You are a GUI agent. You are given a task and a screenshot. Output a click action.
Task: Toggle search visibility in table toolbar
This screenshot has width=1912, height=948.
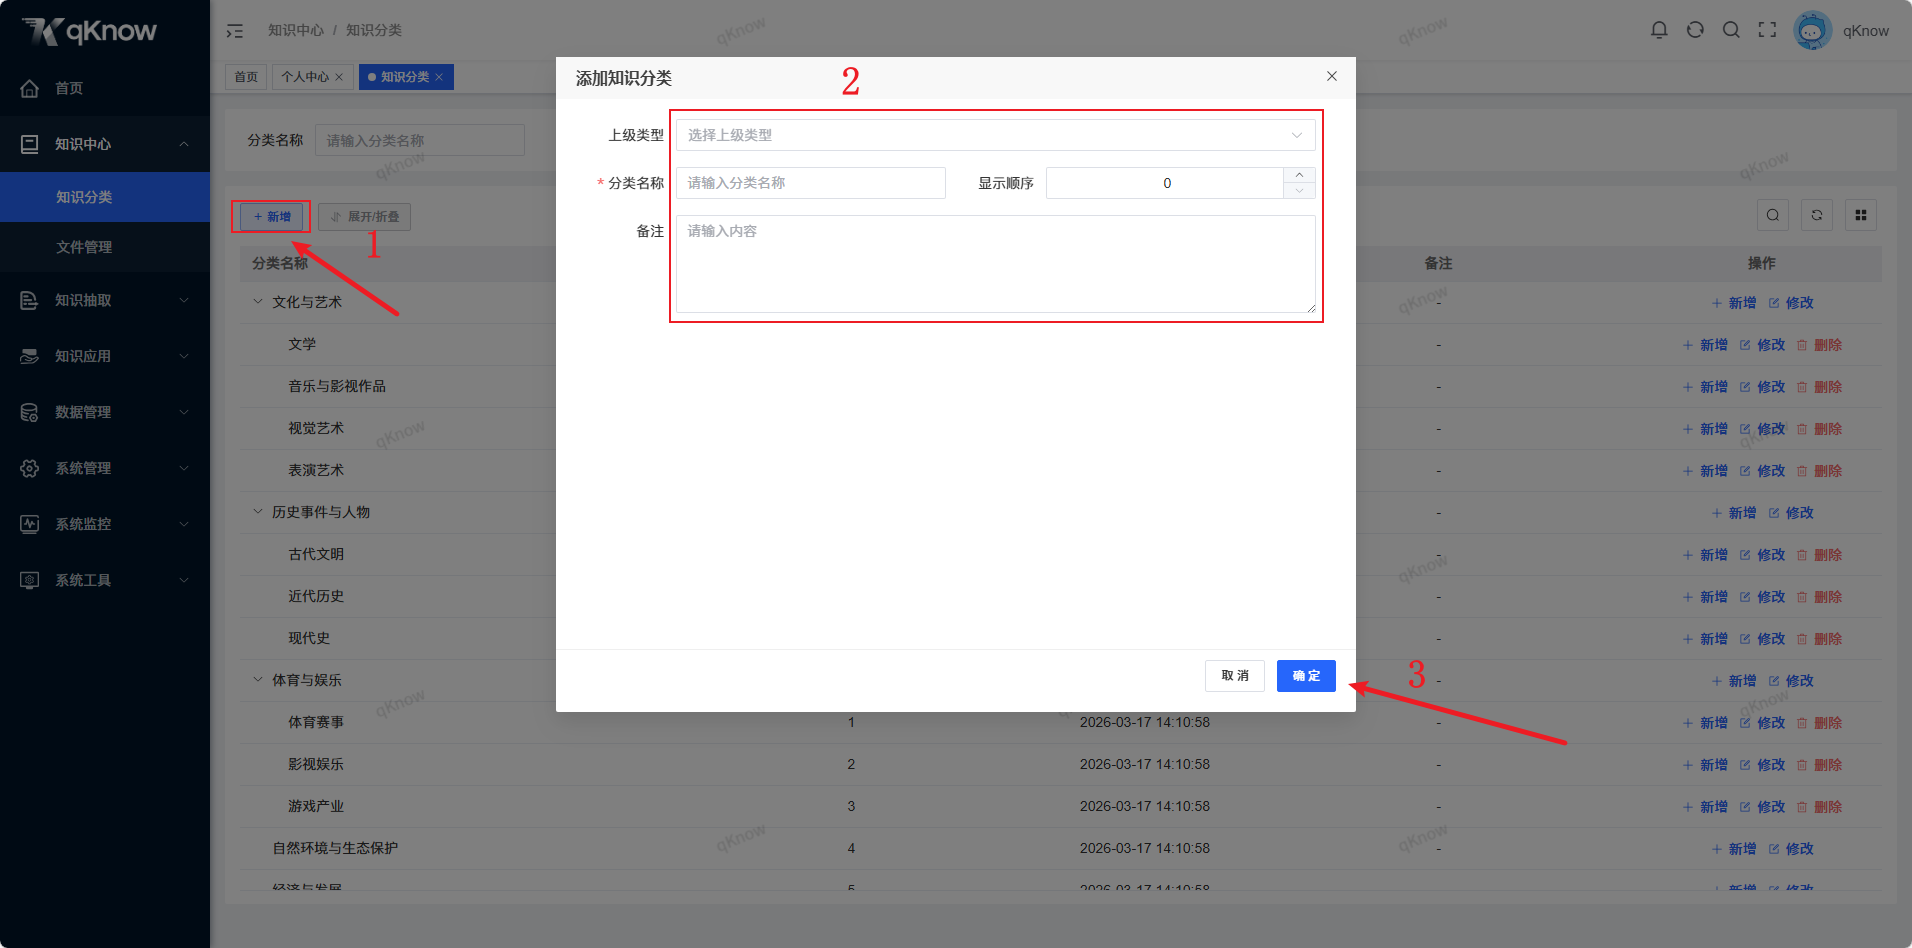pos(1773,215)
